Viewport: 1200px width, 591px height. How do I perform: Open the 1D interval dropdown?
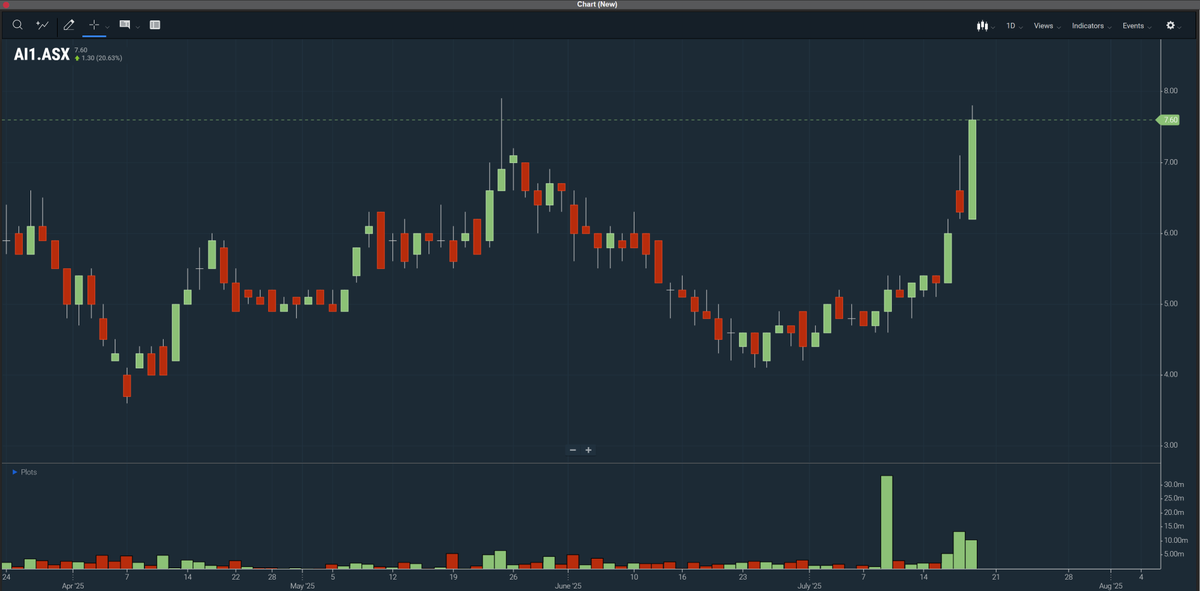click(x=1015, y=26)
